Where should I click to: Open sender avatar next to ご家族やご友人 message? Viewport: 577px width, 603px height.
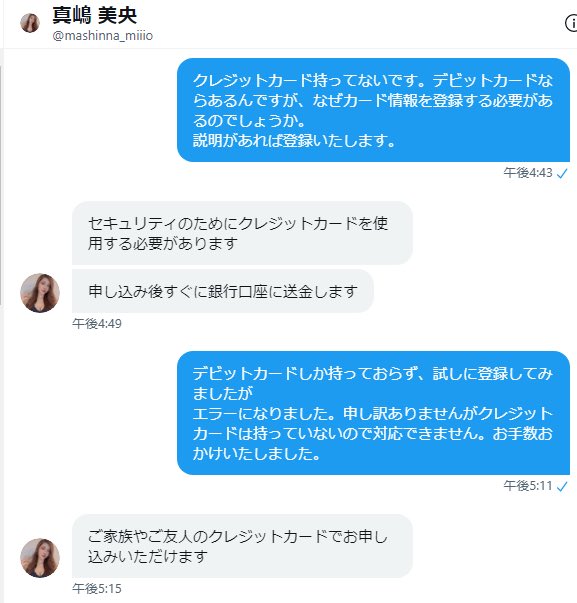[40, 558]
